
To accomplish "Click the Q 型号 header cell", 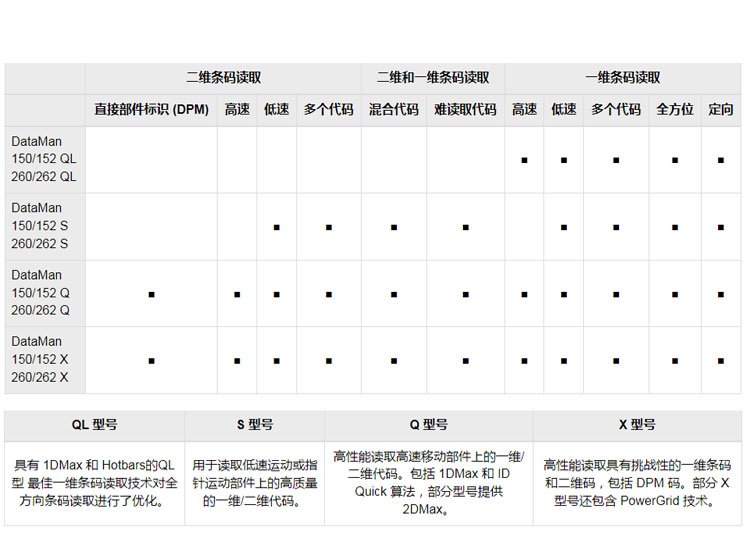I will [x=429, y=425].
